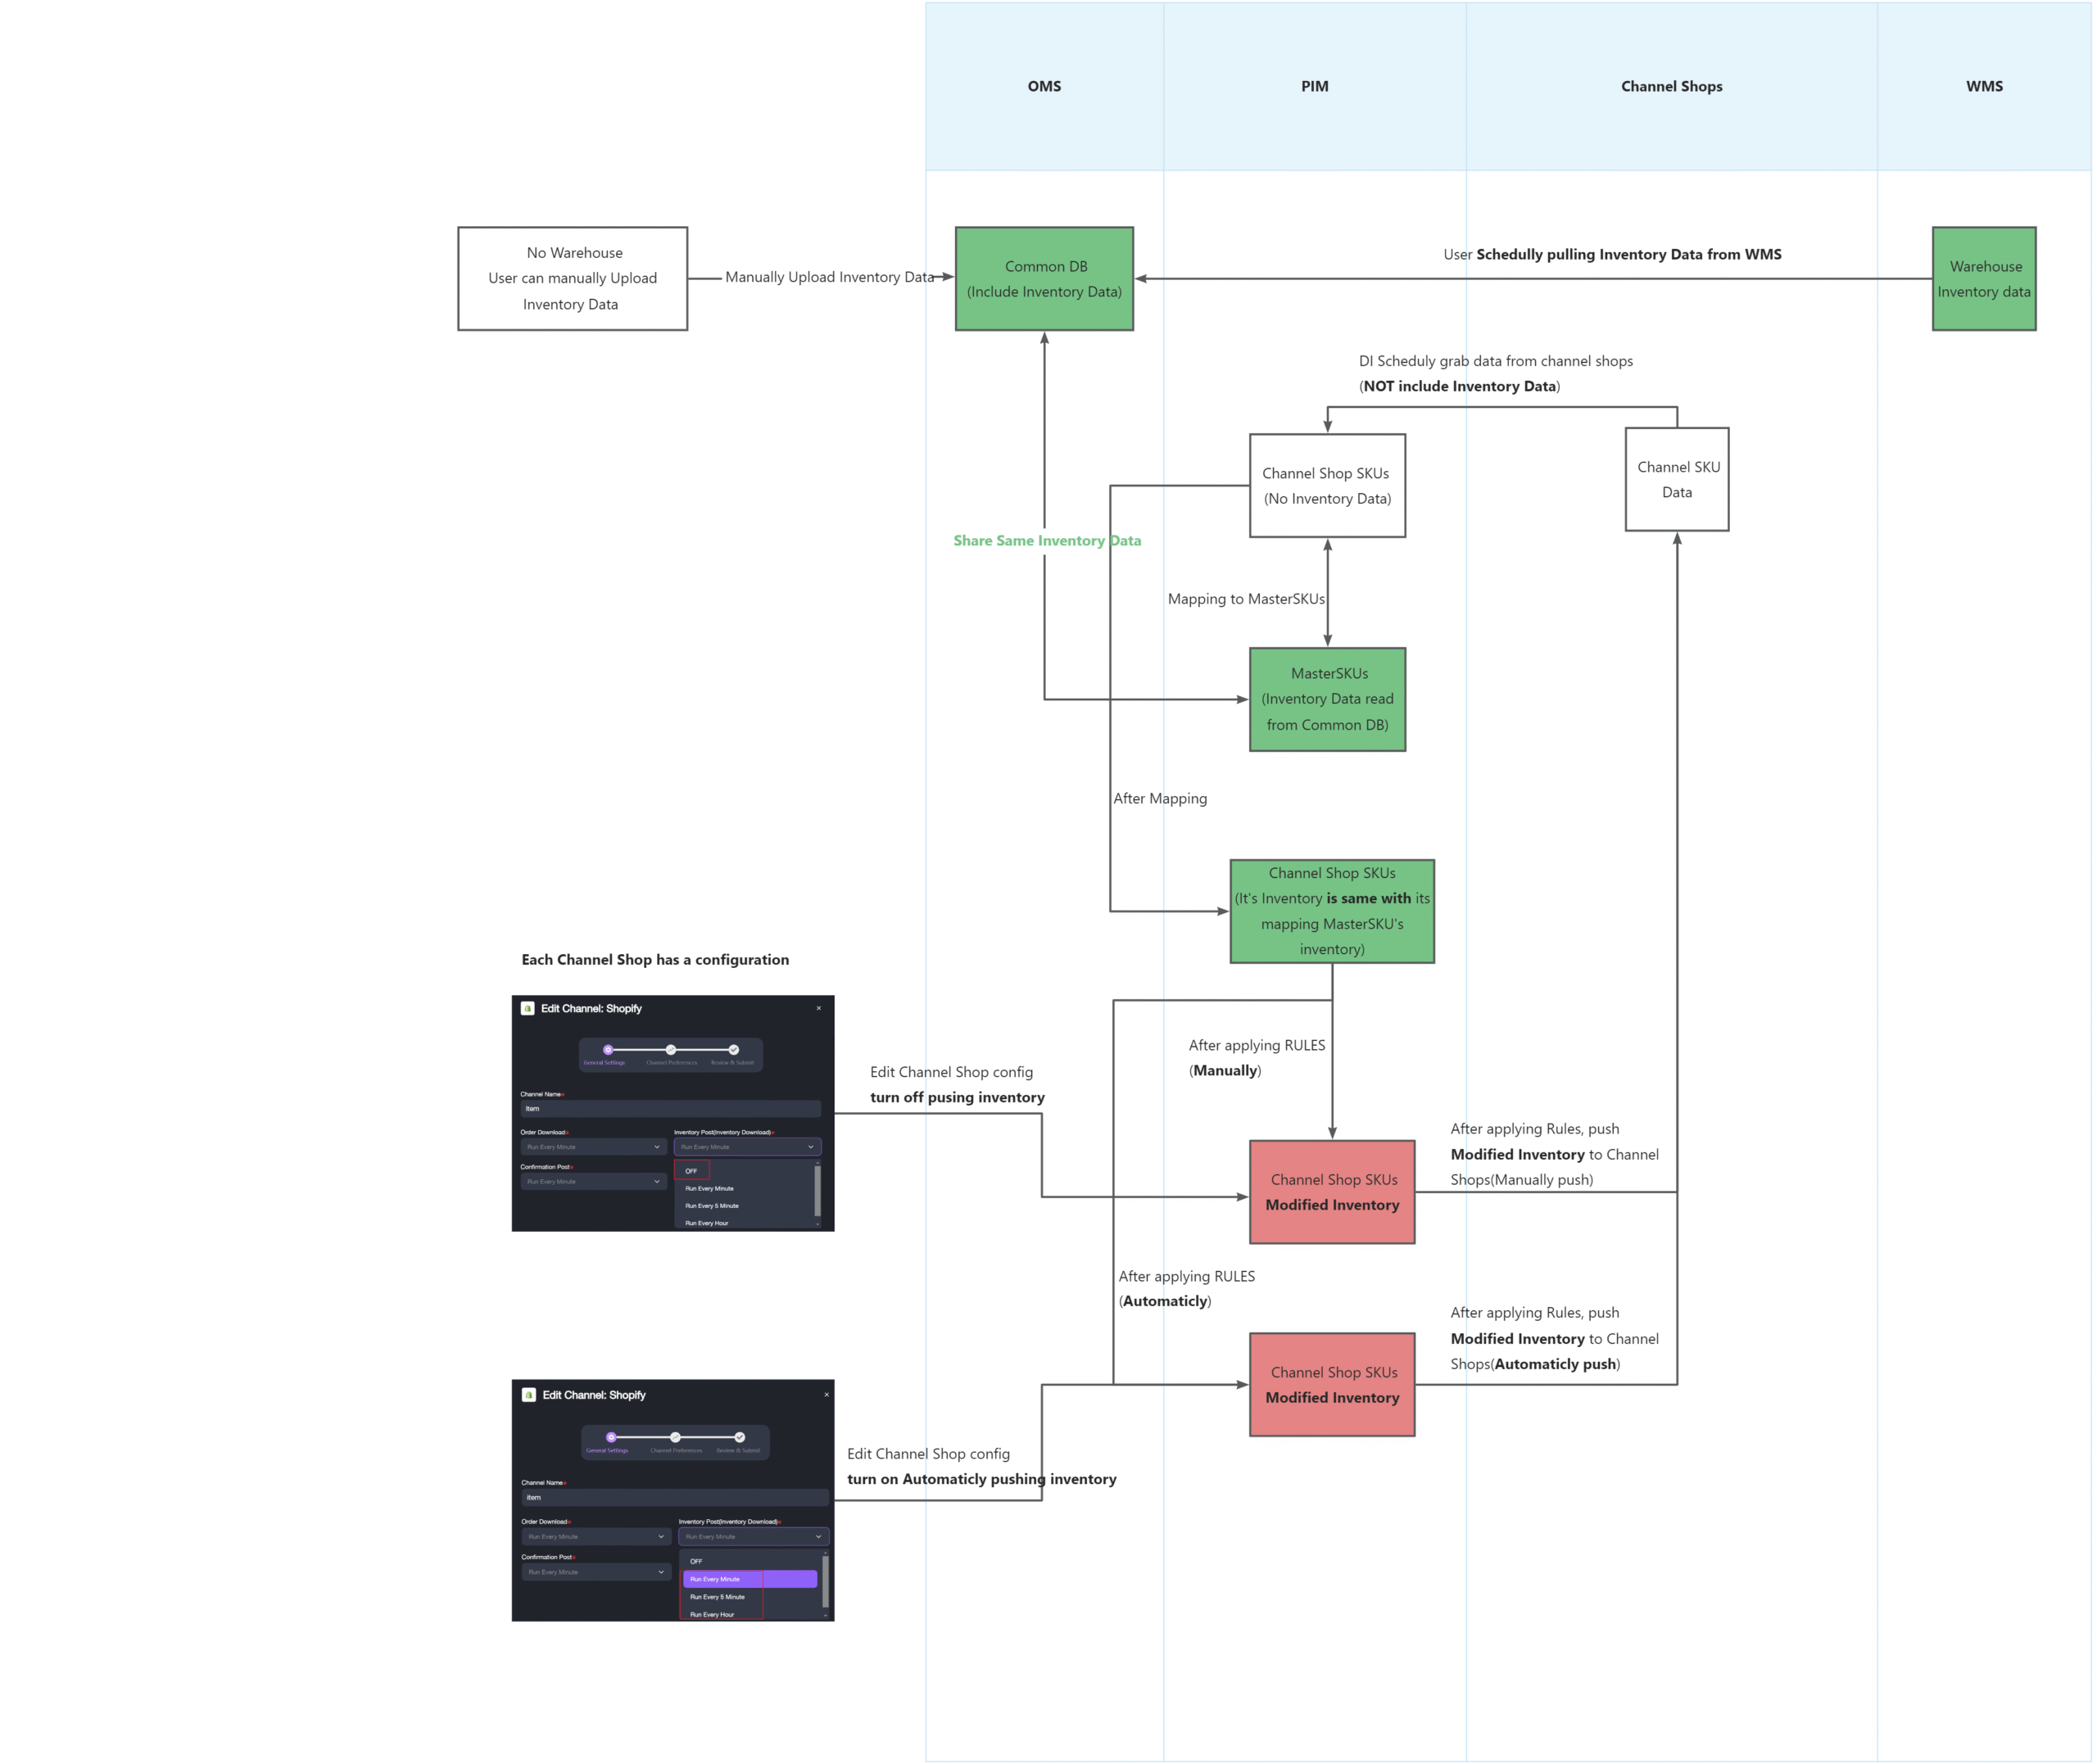This screenshot has width=2097, height=1764.
Task: Close the Edit Channel dialog showing purple selection
Action: pyautogui.click(x=826, y=1394)
